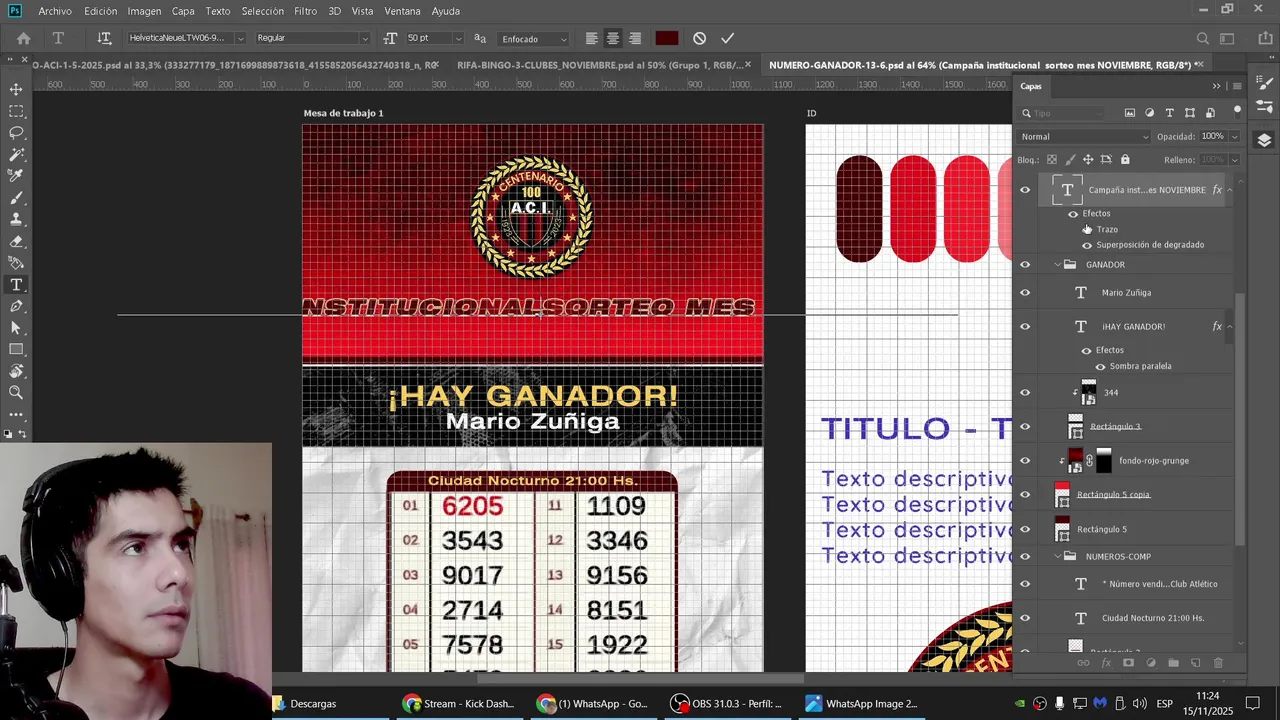Viewport: 1280px width, 720px height.
Task: Align text right in options bar
Action: (635, 38)
